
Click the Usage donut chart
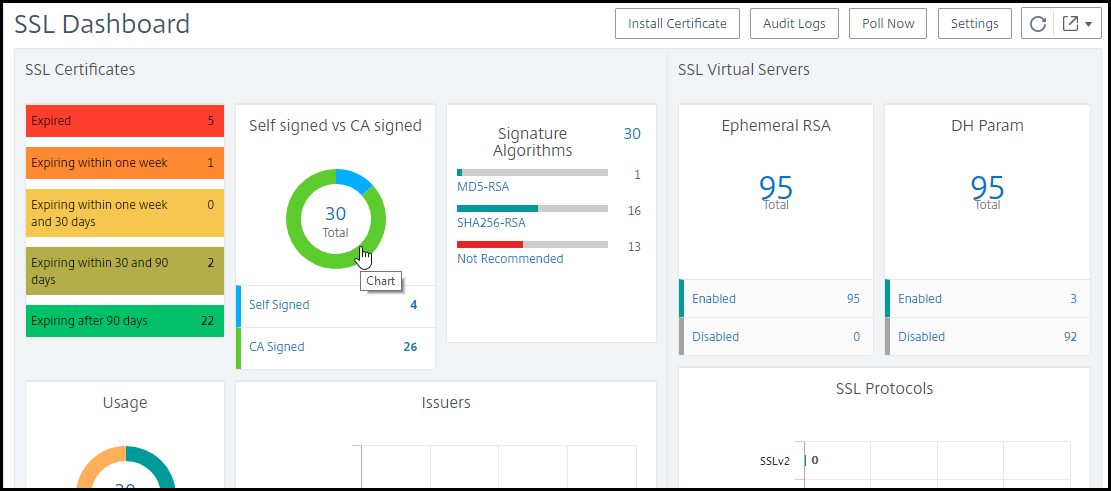point(125,467)
